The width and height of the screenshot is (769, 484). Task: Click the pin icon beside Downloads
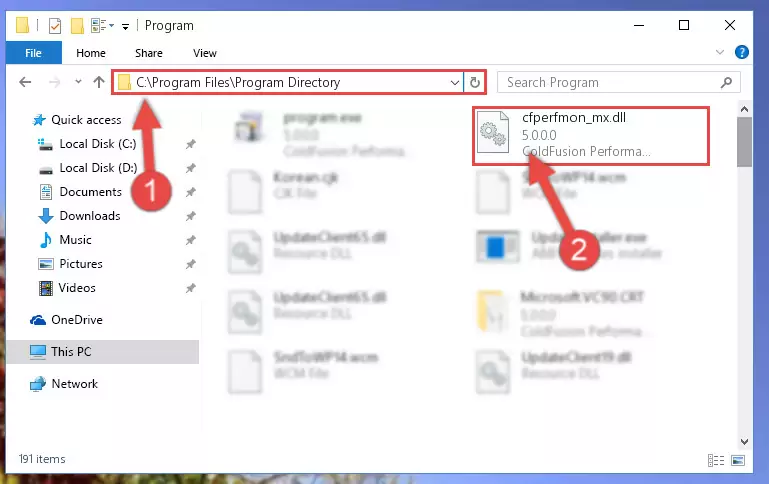[x=190, y=216]
